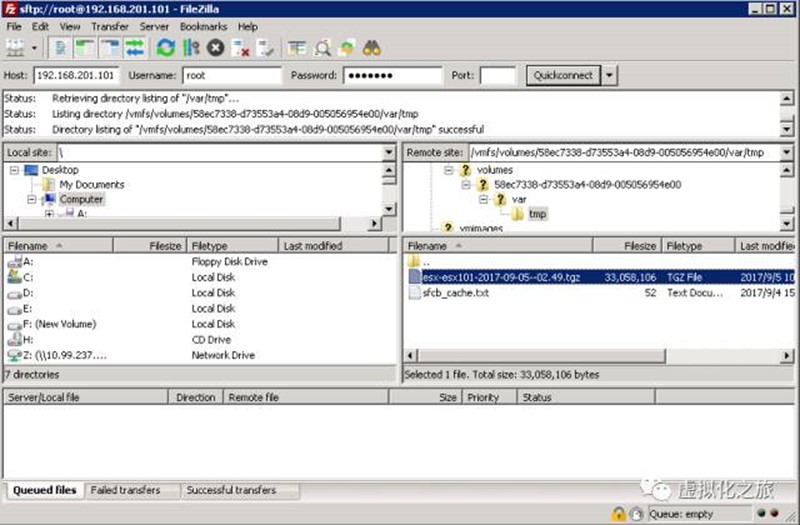Viewport: 800px width, 525px height.
Task: Sort local list by Last modified
Action: 334,246
